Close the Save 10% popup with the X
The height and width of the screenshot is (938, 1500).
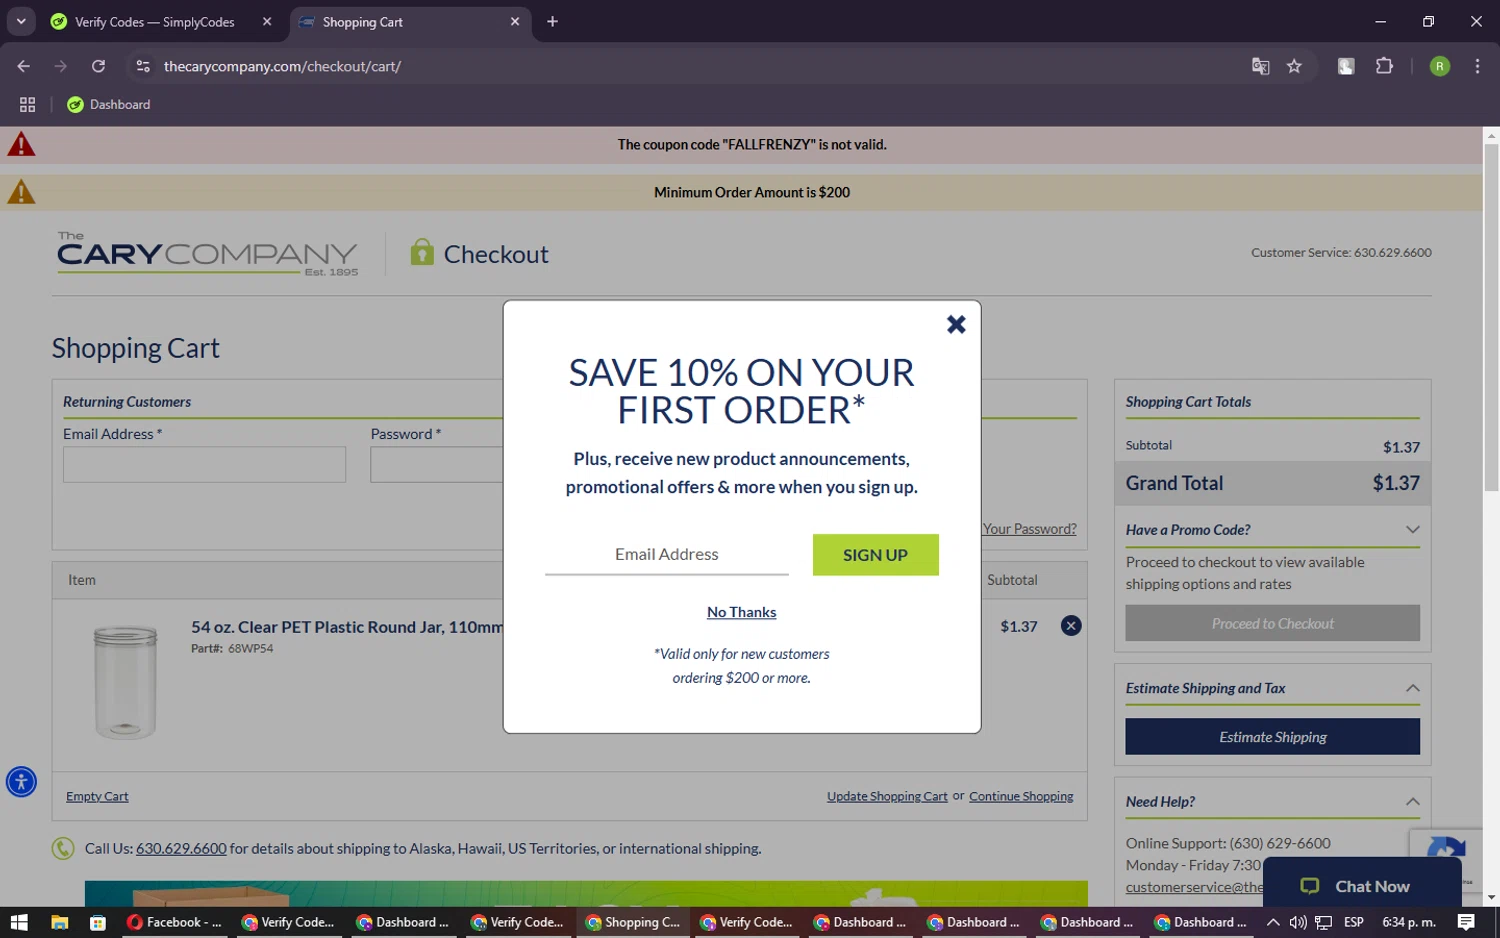[956, 324]
